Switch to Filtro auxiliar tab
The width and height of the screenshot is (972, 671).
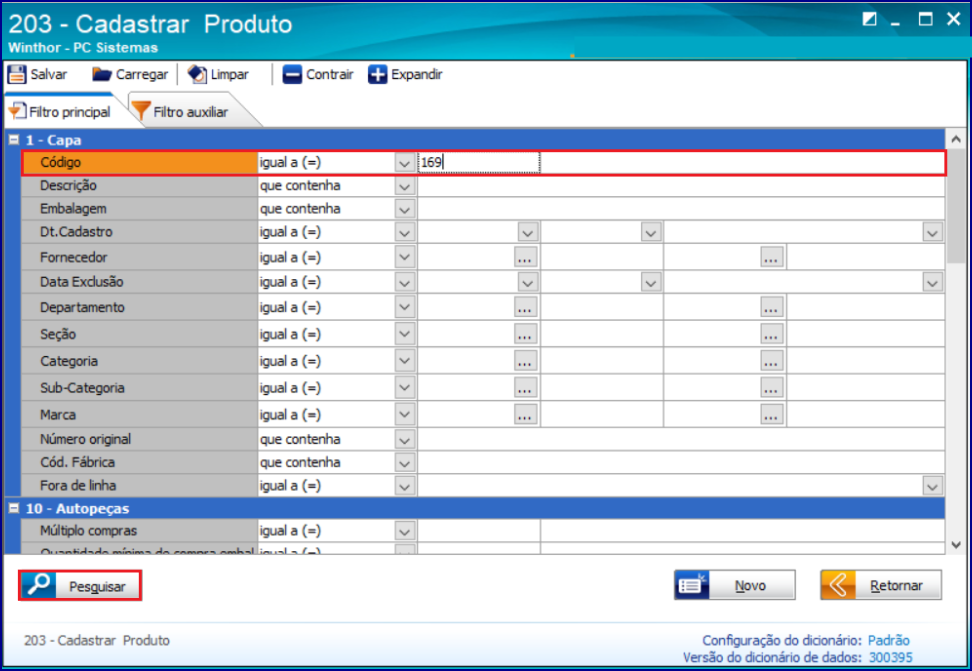(190, 112)
